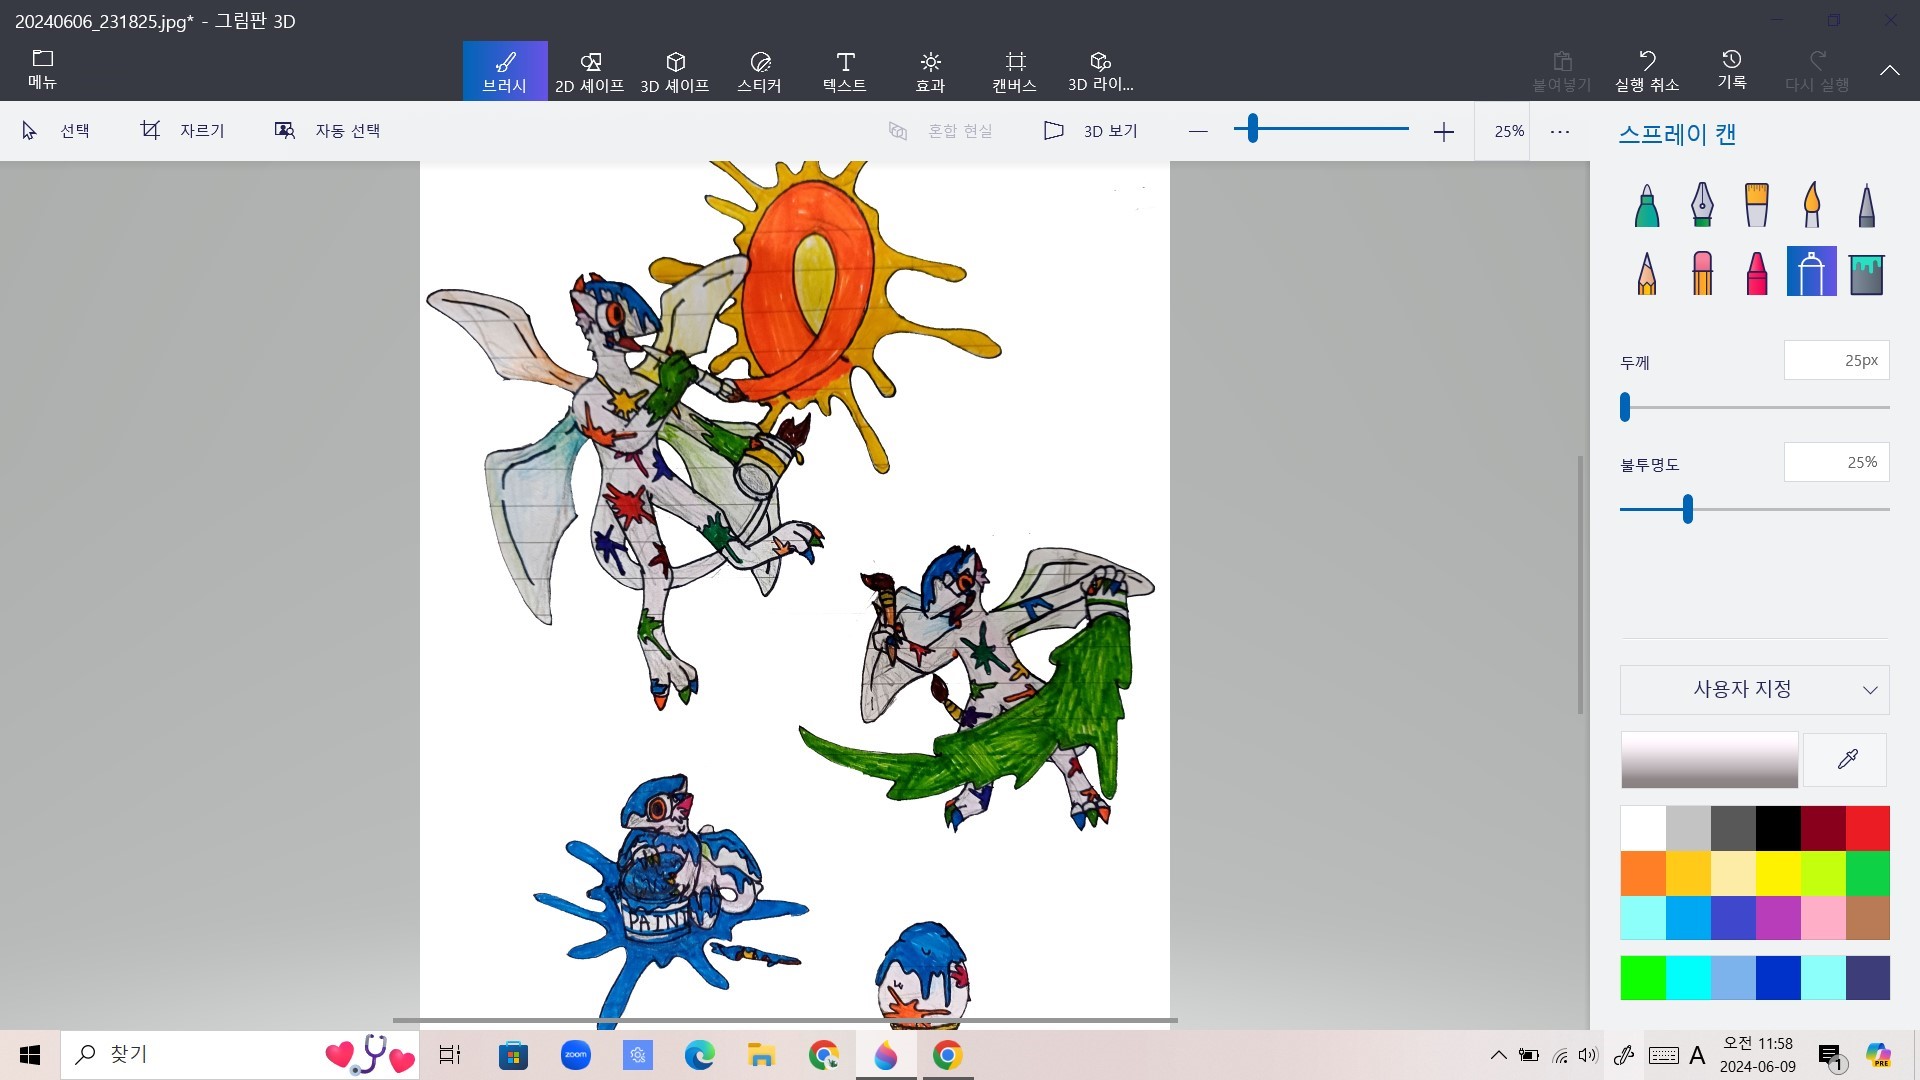Viewport: 1920px width, 1080px height.
Task: Activate the eyedropper color picker
Action: (1846, 760)
